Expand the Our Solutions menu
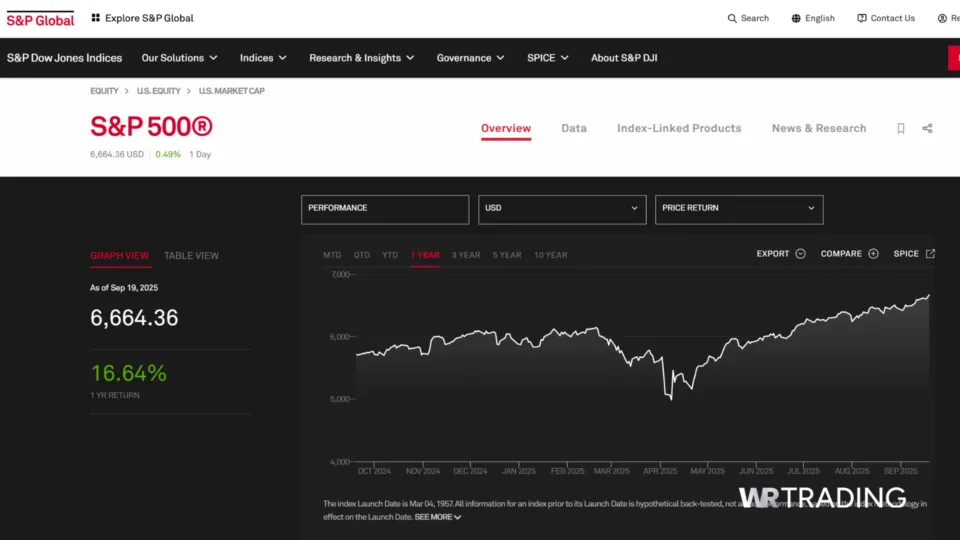 click(x=179, y=58)
